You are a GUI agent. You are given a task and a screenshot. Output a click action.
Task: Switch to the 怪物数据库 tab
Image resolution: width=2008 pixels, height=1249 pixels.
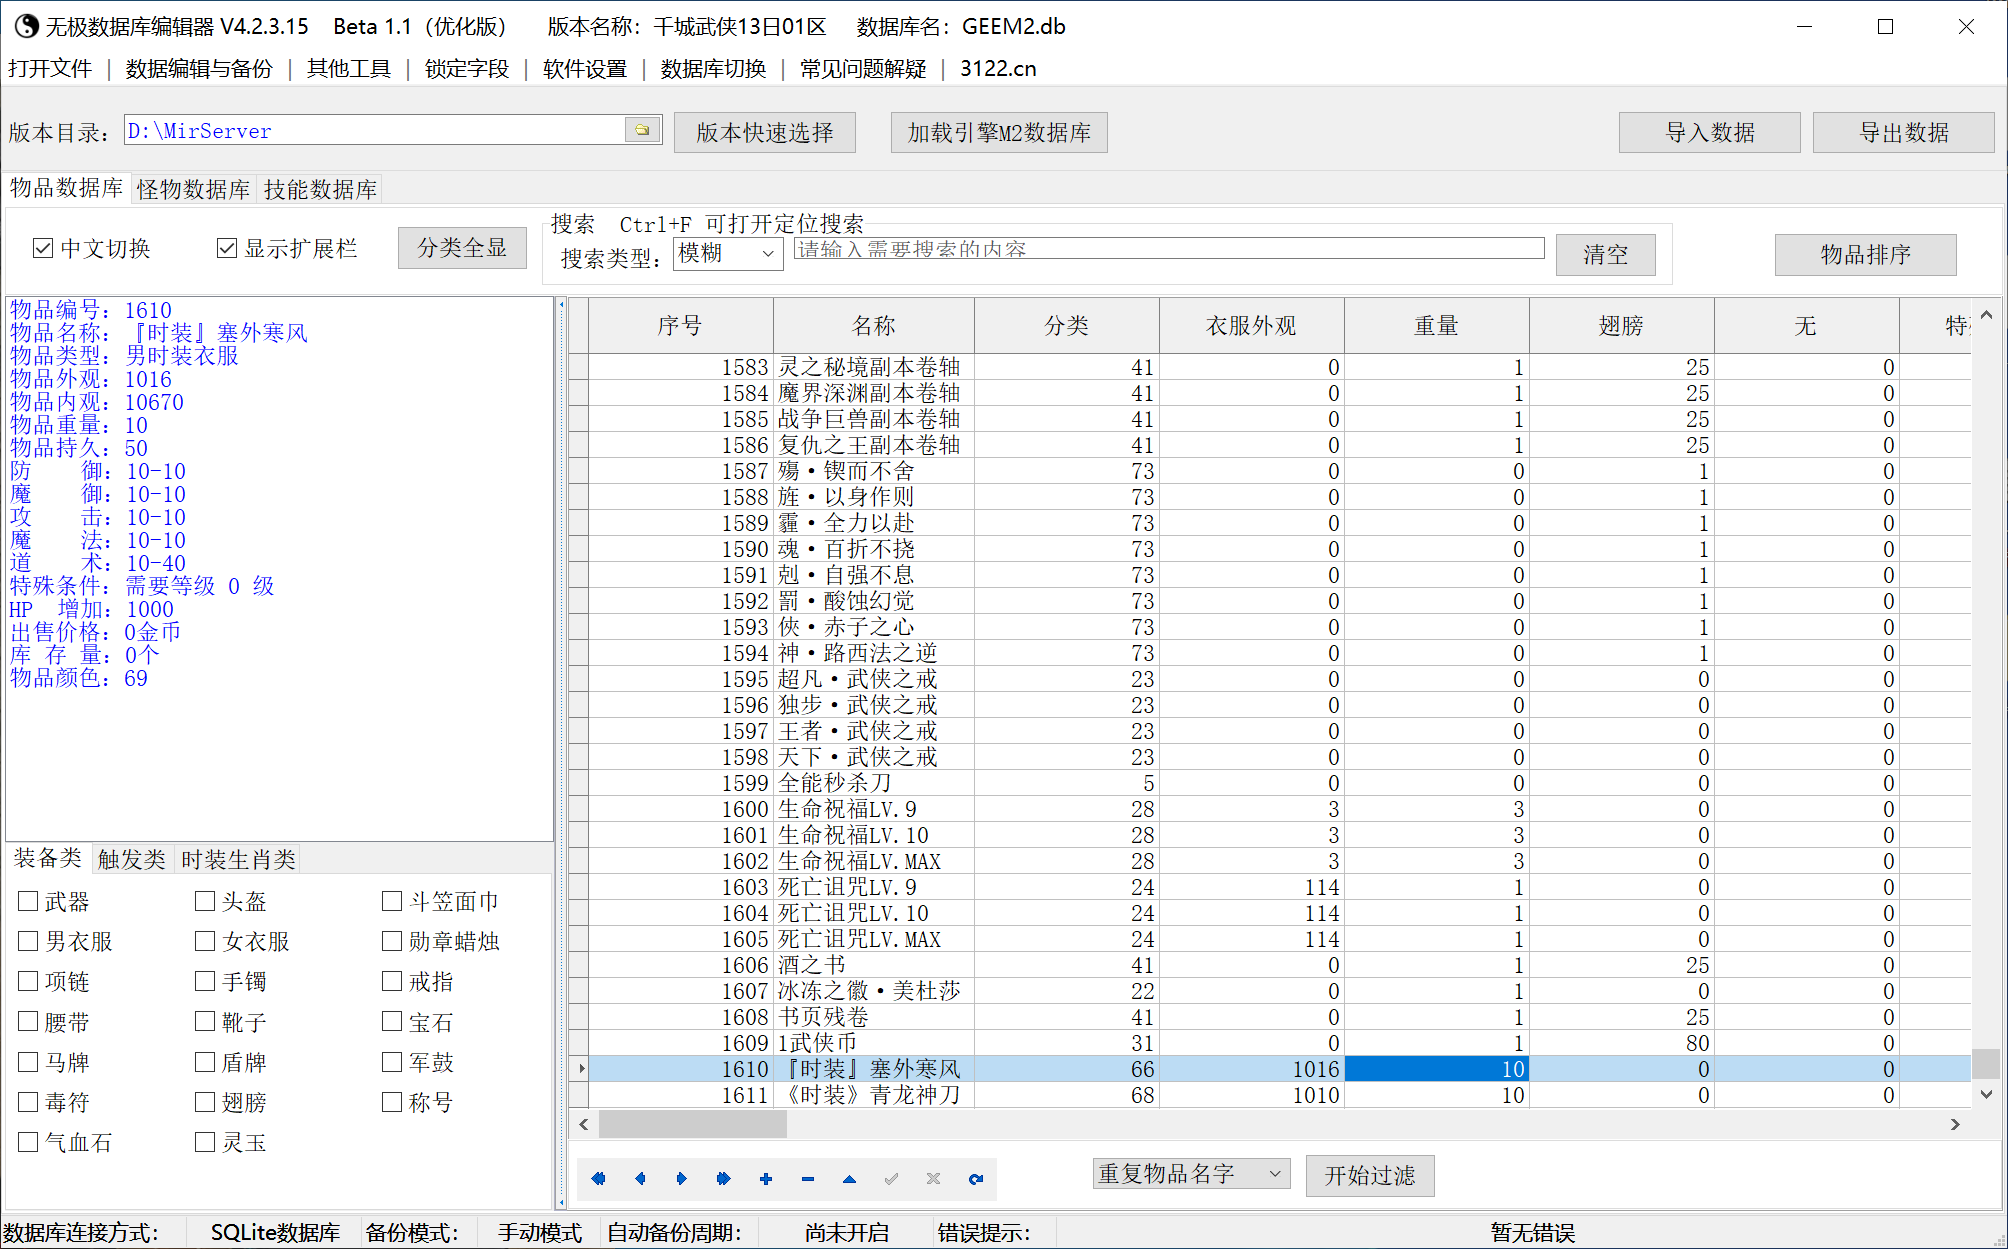pos(194,189)
